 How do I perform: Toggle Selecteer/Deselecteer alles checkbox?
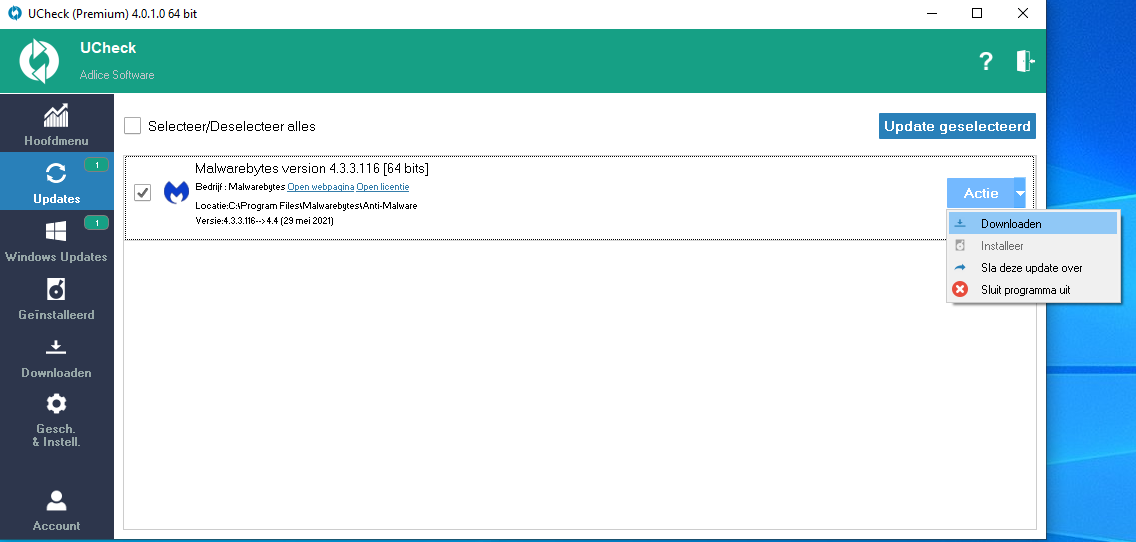(x=133, y=126)
